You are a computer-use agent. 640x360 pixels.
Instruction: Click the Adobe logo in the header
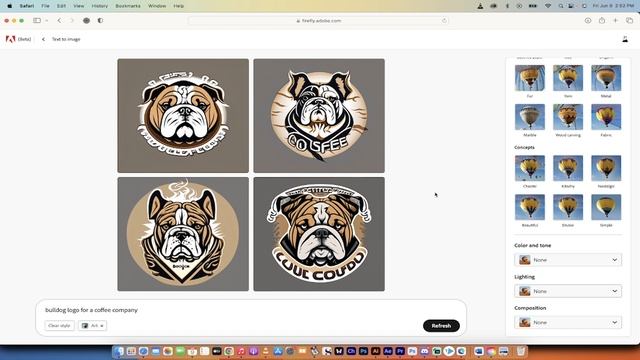tap(10, 39)
